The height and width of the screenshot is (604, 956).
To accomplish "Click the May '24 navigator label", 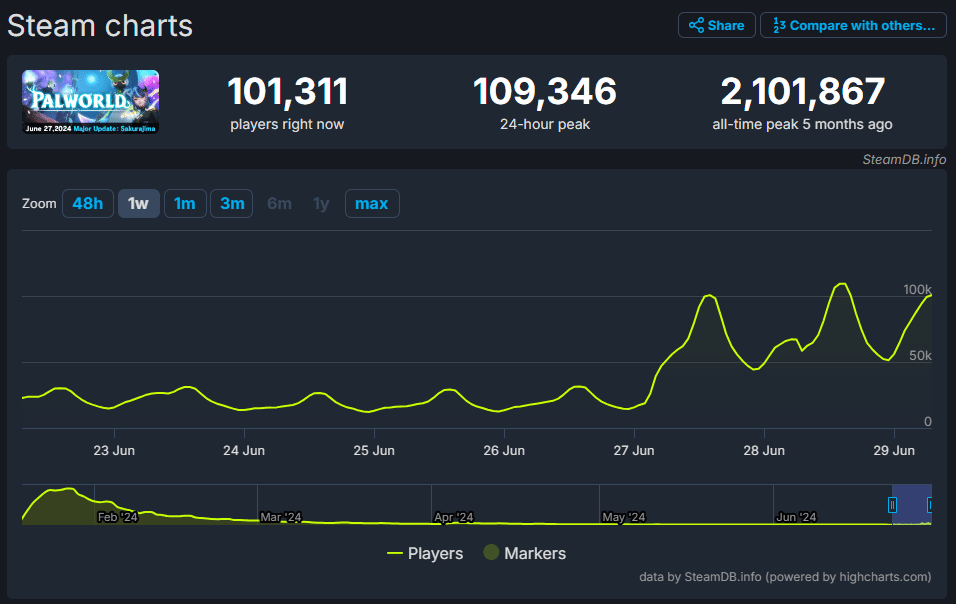I will tap(624, 517).
